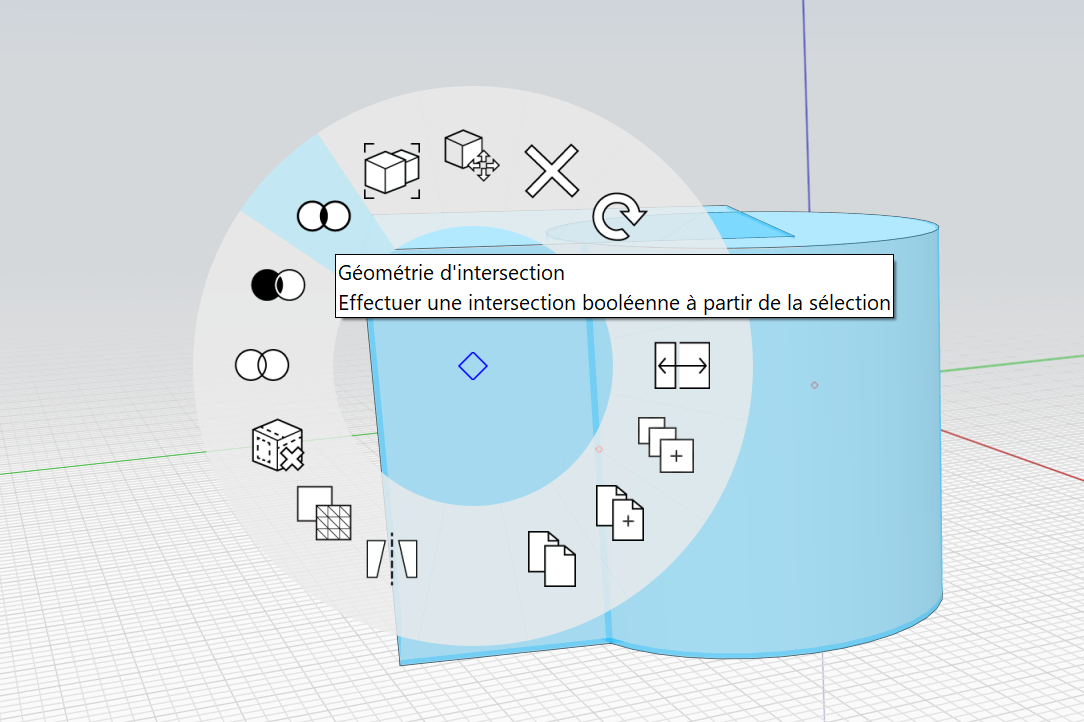Click the Move cube-with-arrows icon
Viewport: 1084px width, 722px height.
[x=471, y=155]
